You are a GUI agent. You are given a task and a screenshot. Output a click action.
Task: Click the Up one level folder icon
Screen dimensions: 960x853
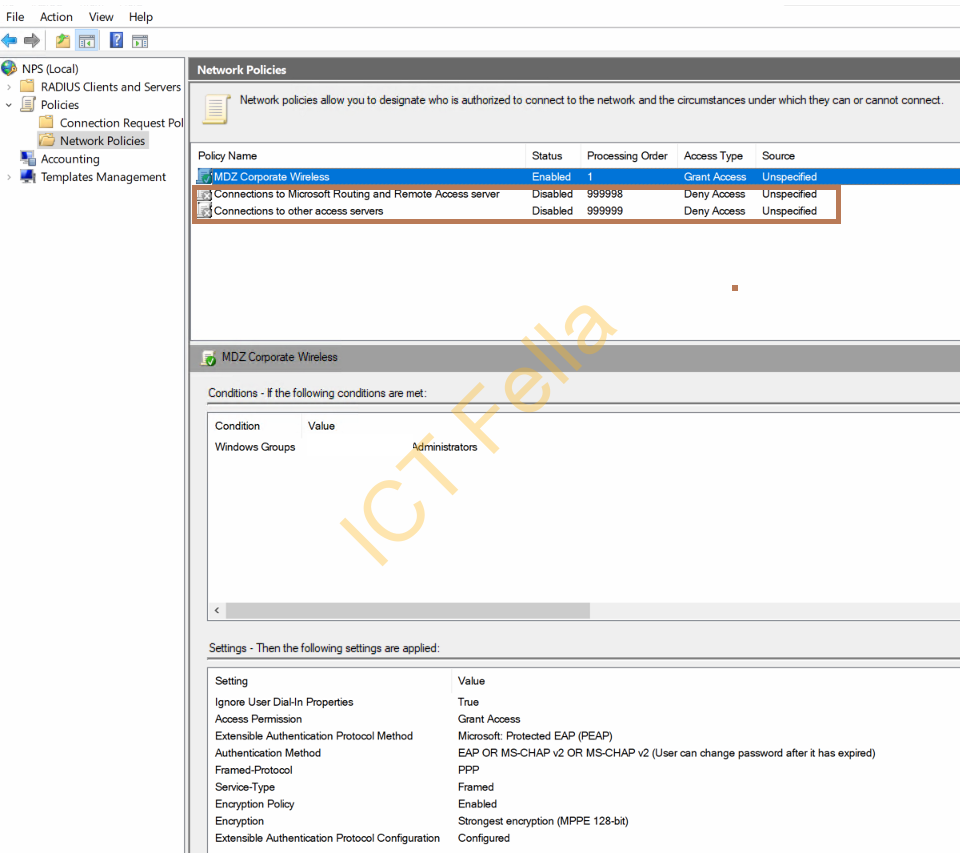point(62,41)
